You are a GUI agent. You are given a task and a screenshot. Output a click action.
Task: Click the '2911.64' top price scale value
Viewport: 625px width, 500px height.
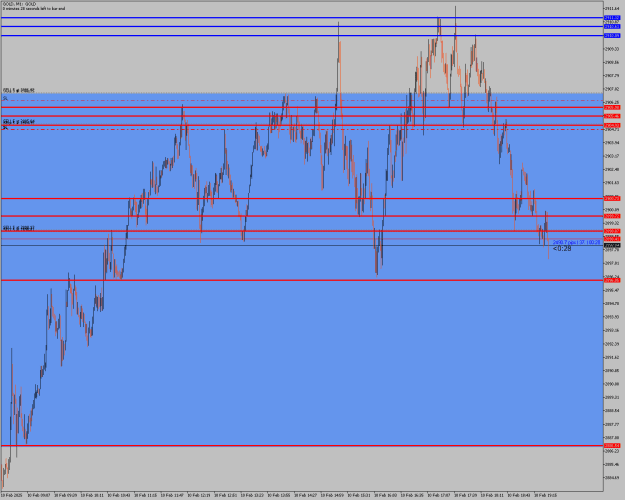(x=611, y=8)
